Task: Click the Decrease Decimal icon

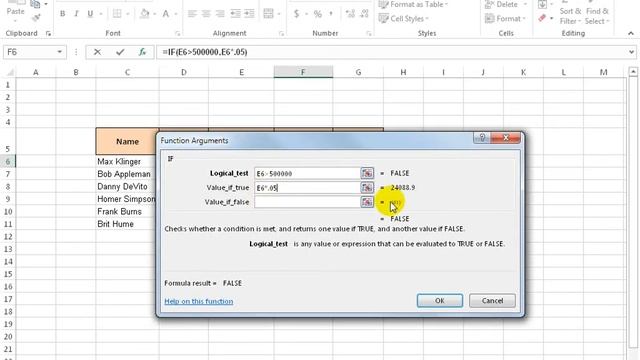Action: [x=364, y=14]
